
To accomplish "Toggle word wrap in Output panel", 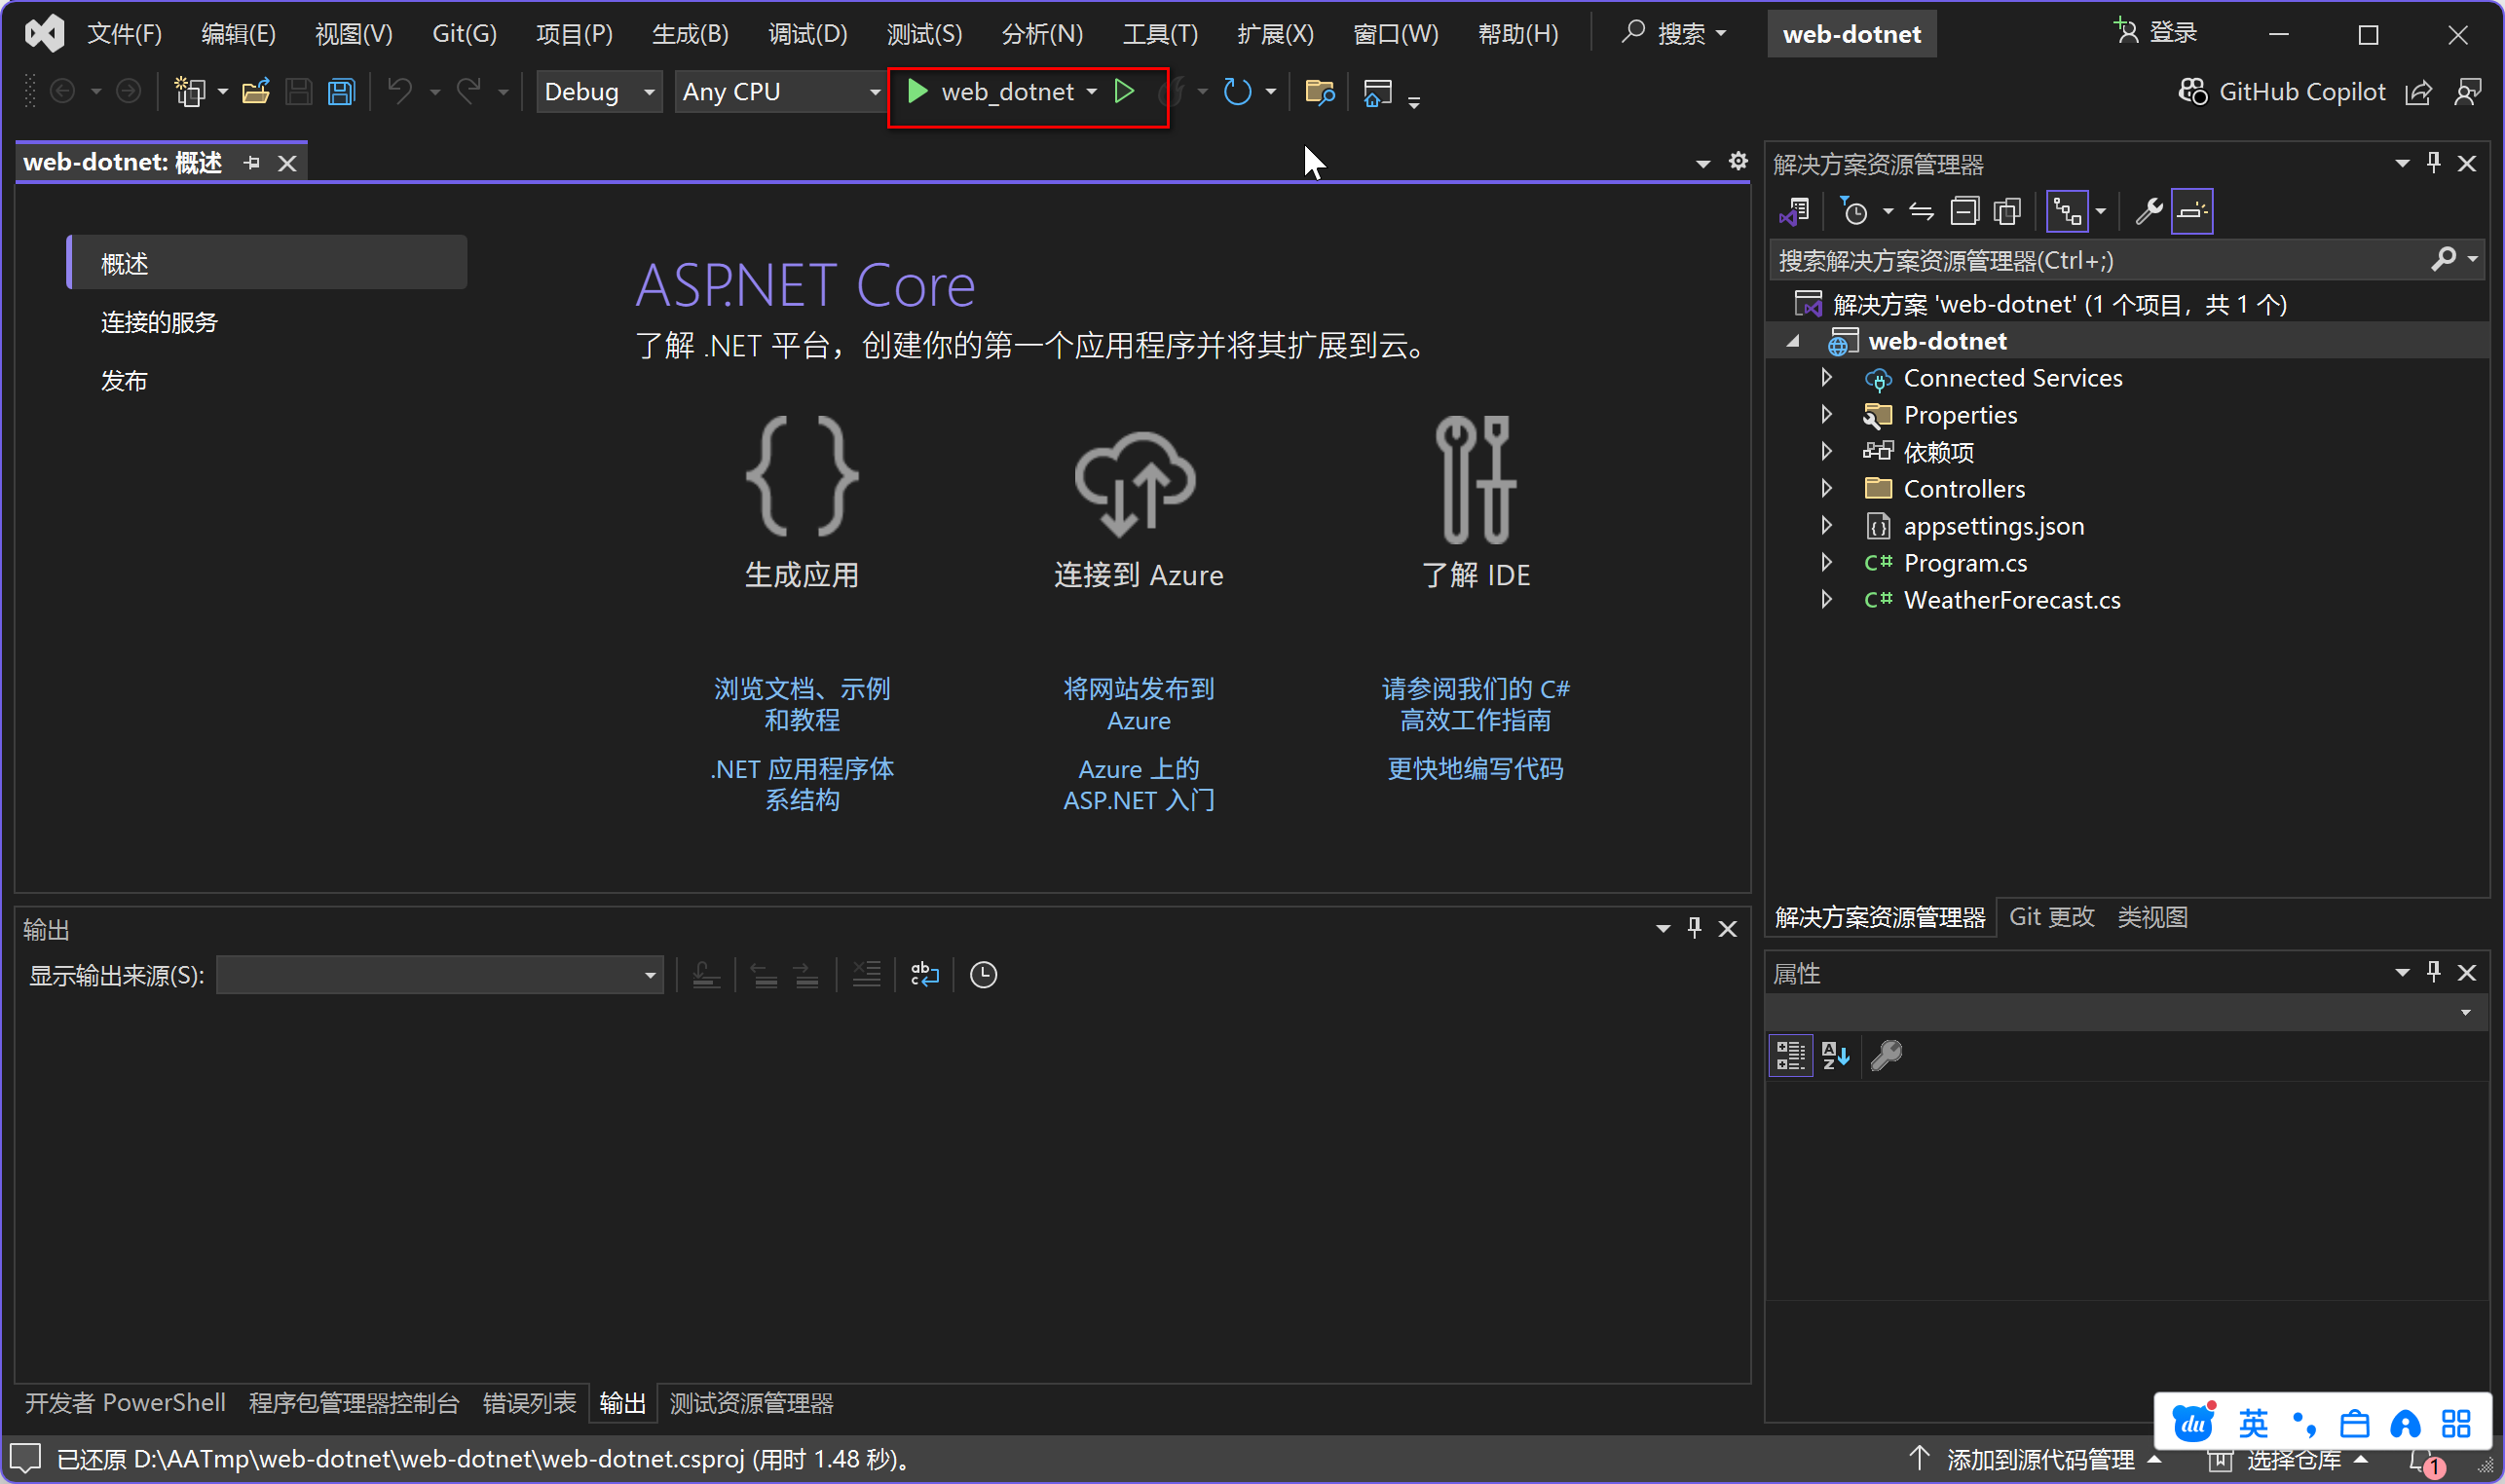I will point(924,974).
